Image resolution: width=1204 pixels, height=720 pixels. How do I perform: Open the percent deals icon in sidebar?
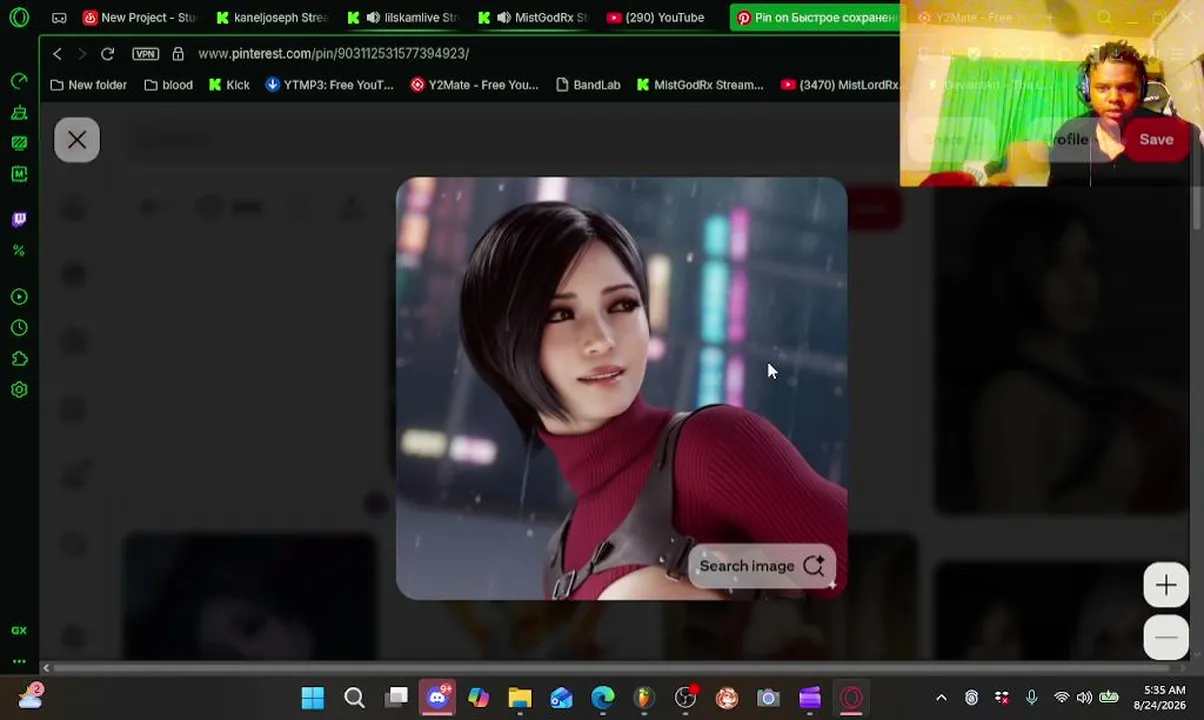click(19, 250)
